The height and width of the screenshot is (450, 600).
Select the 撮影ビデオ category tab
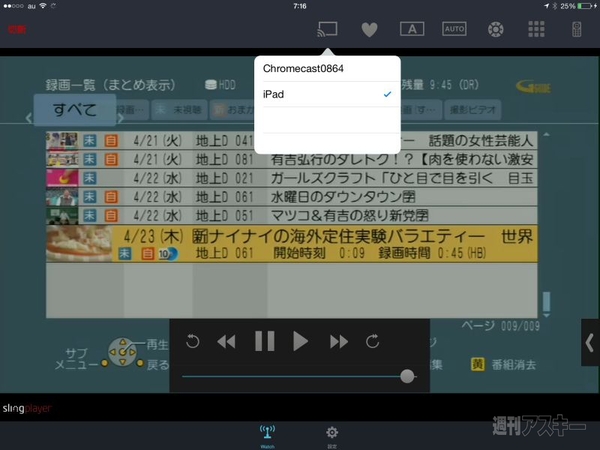click(x=473, y=110)
